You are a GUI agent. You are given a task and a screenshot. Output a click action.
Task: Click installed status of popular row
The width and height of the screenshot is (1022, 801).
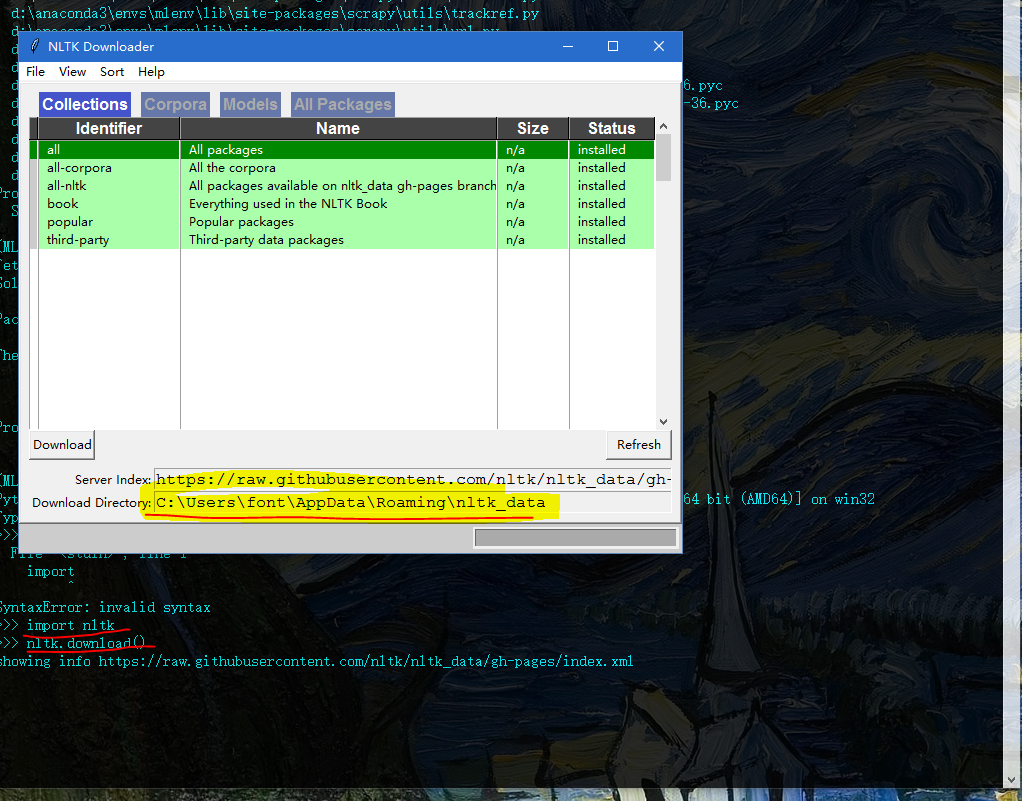pos(601,222)
